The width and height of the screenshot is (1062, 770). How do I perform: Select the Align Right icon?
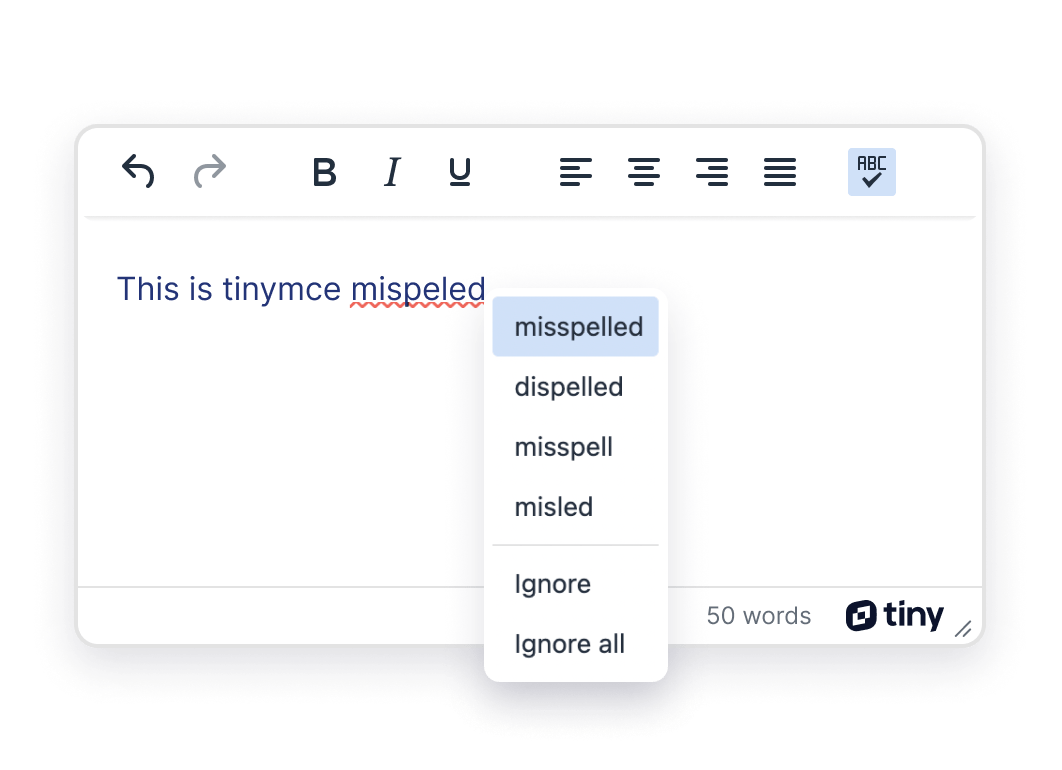(x=712, y=172)
